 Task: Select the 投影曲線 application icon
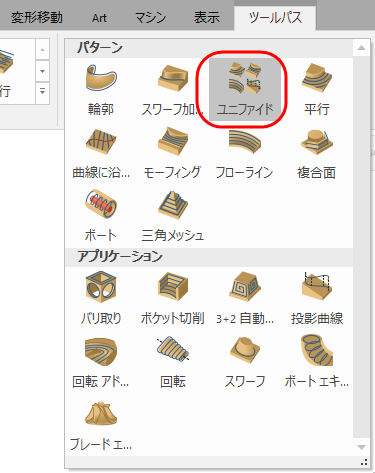click(317, 299)
